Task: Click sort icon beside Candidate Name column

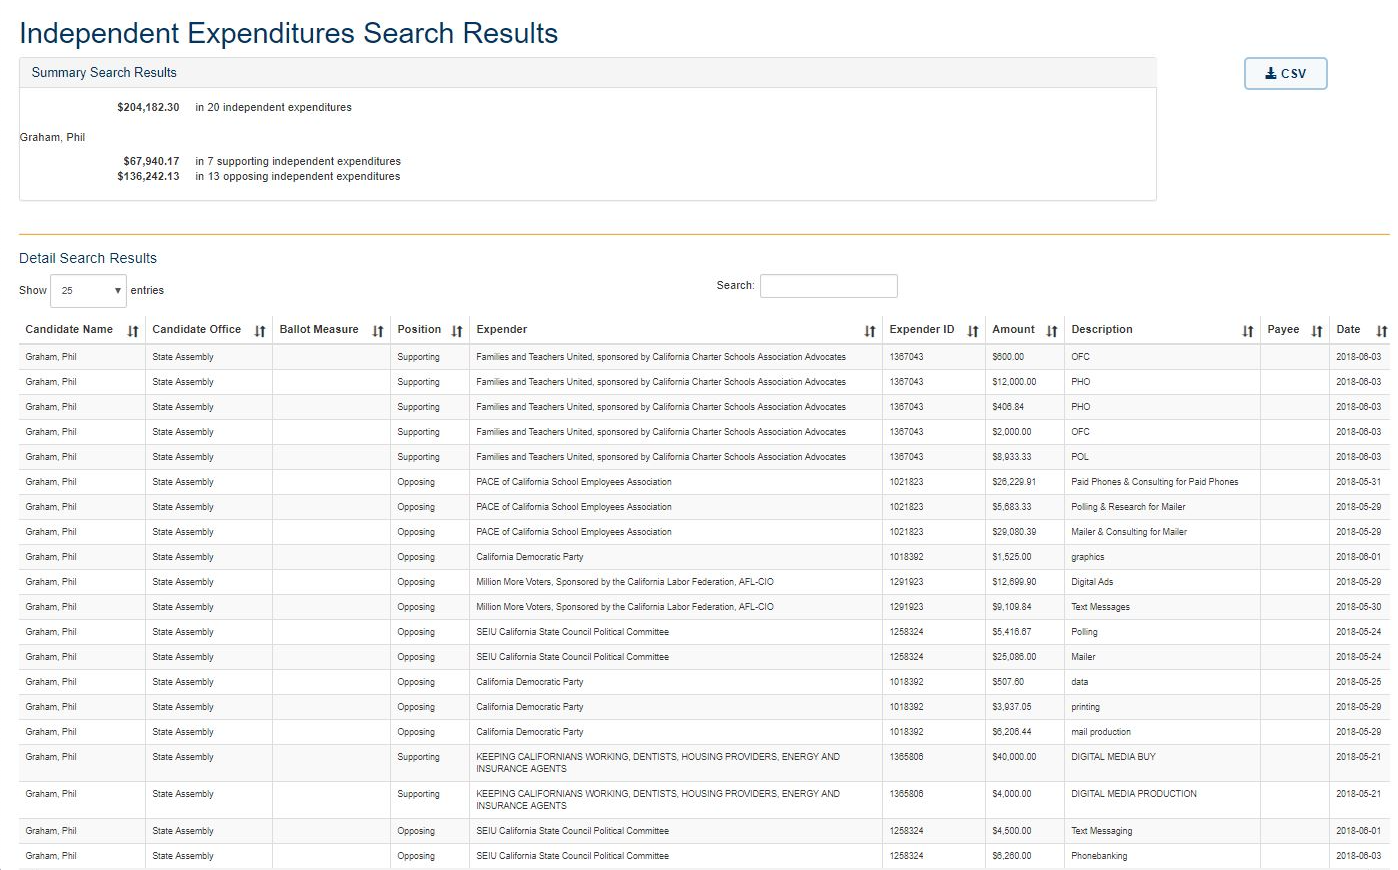Action: tap(133, 331)
